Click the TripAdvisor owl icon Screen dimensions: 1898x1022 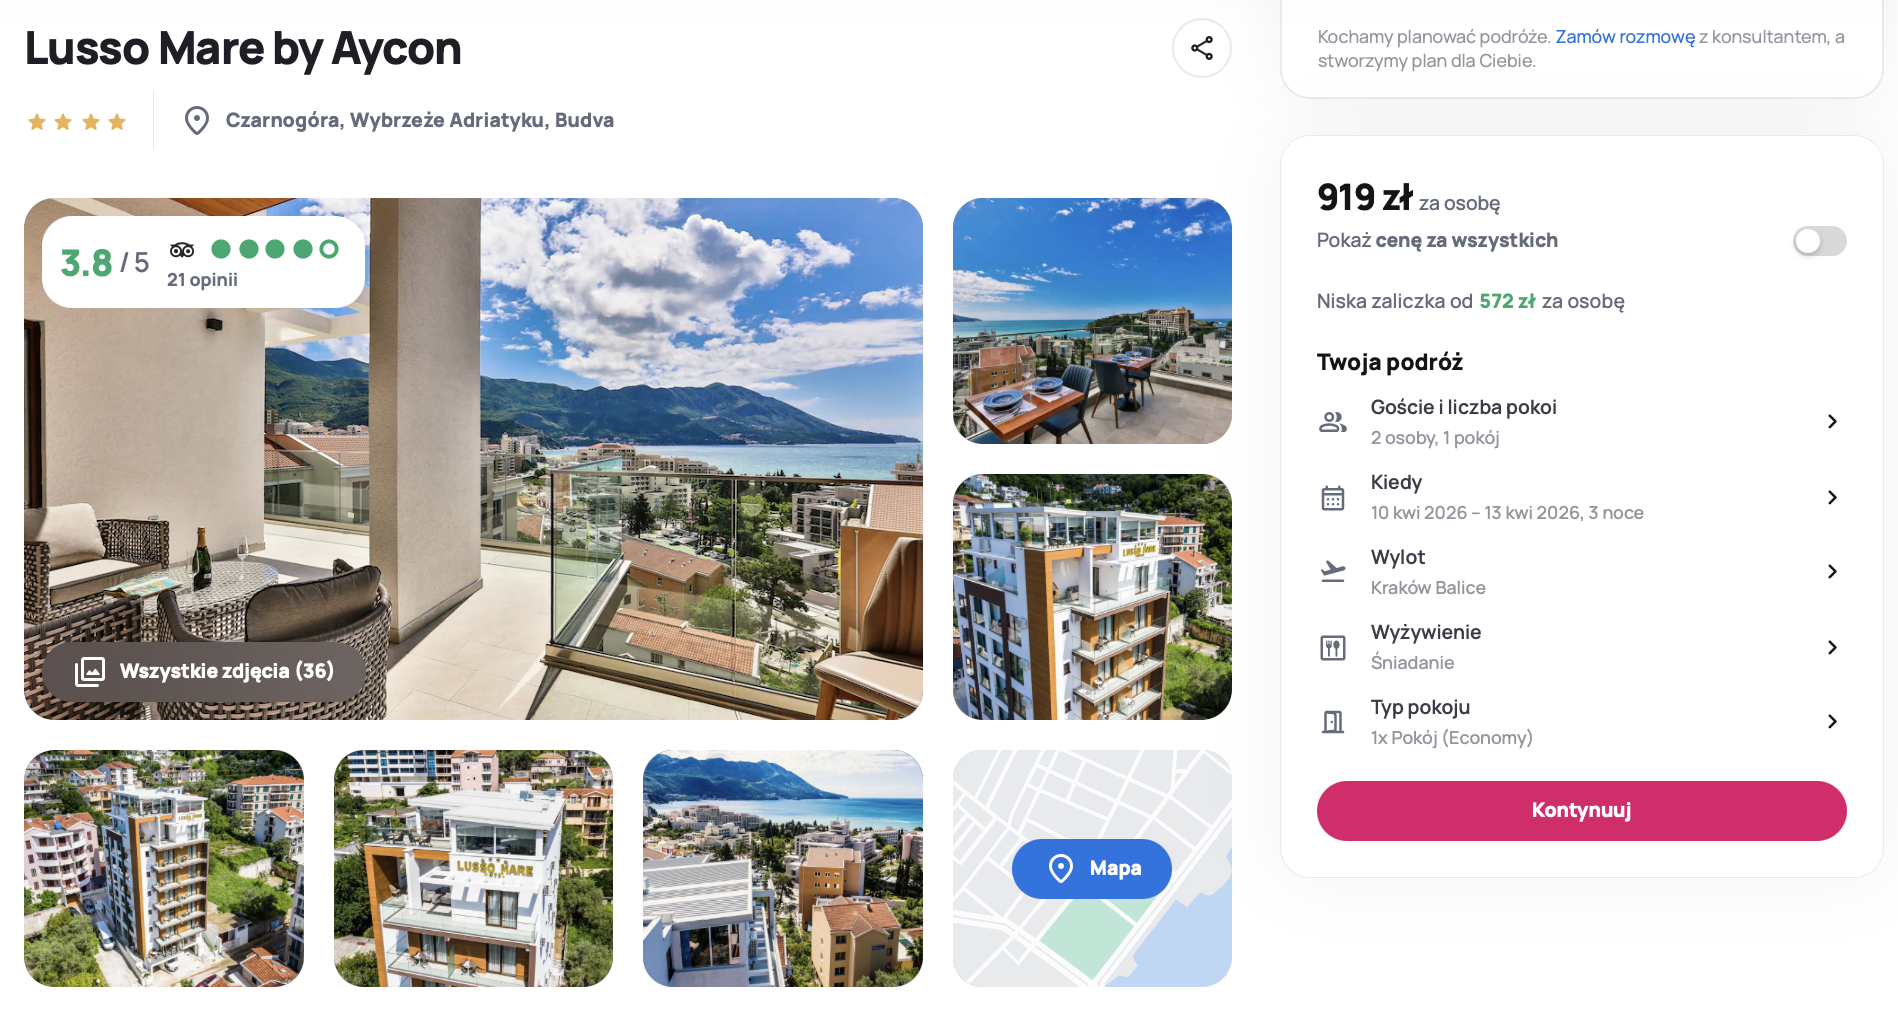[182, 250]
